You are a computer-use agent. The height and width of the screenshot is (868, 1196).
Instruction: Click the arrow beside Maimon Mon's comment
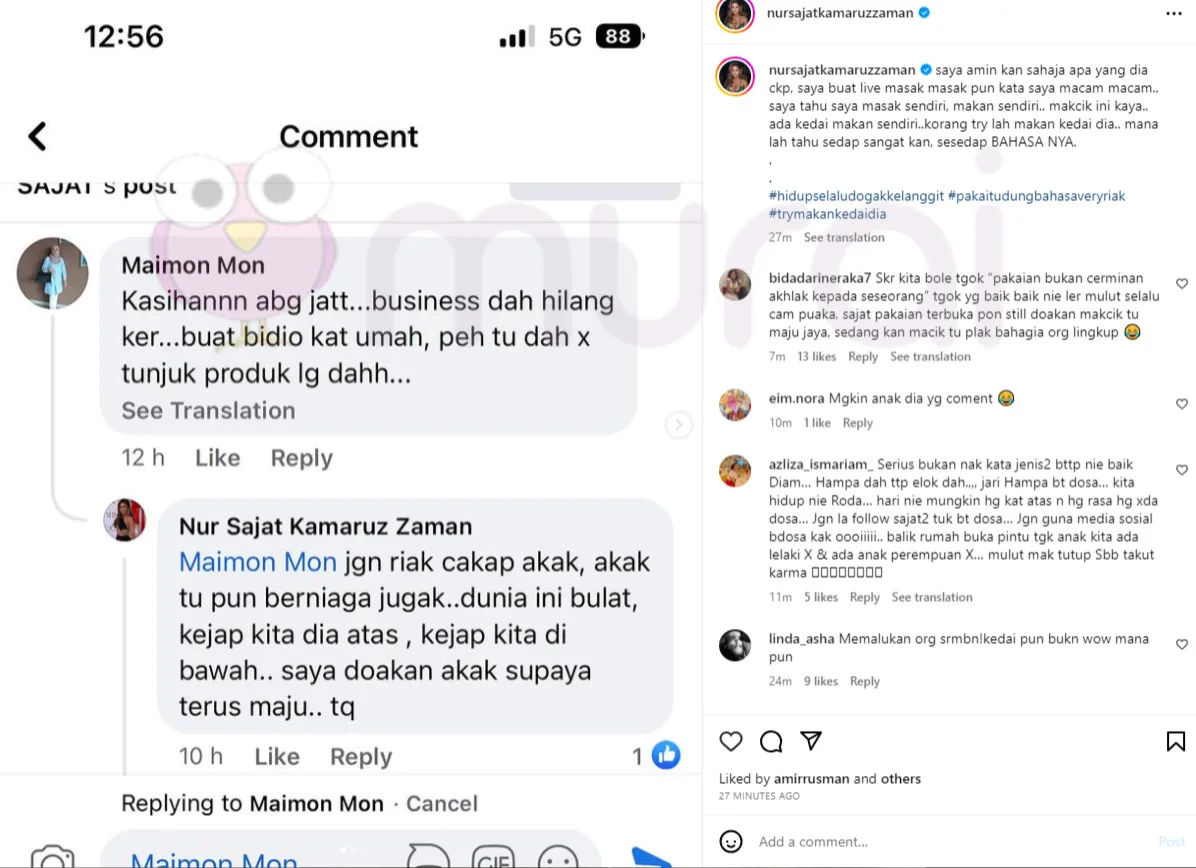click(x=678, y=425)
